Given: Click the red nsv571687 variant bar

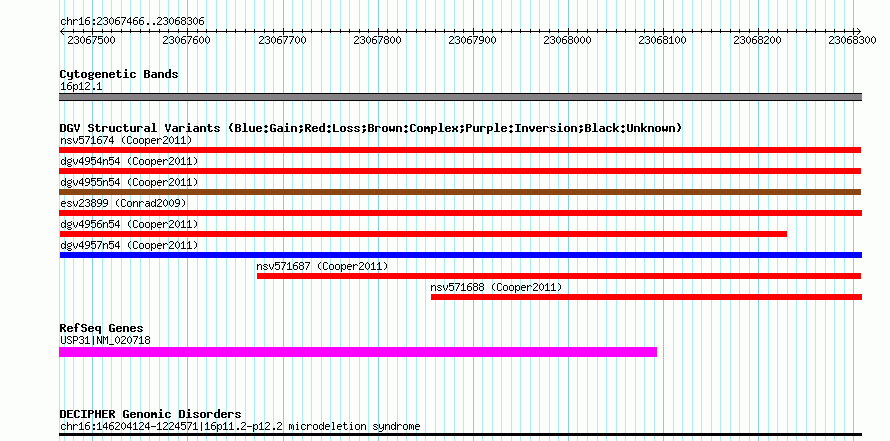Looking at the screenshot, I should (559, 276).
